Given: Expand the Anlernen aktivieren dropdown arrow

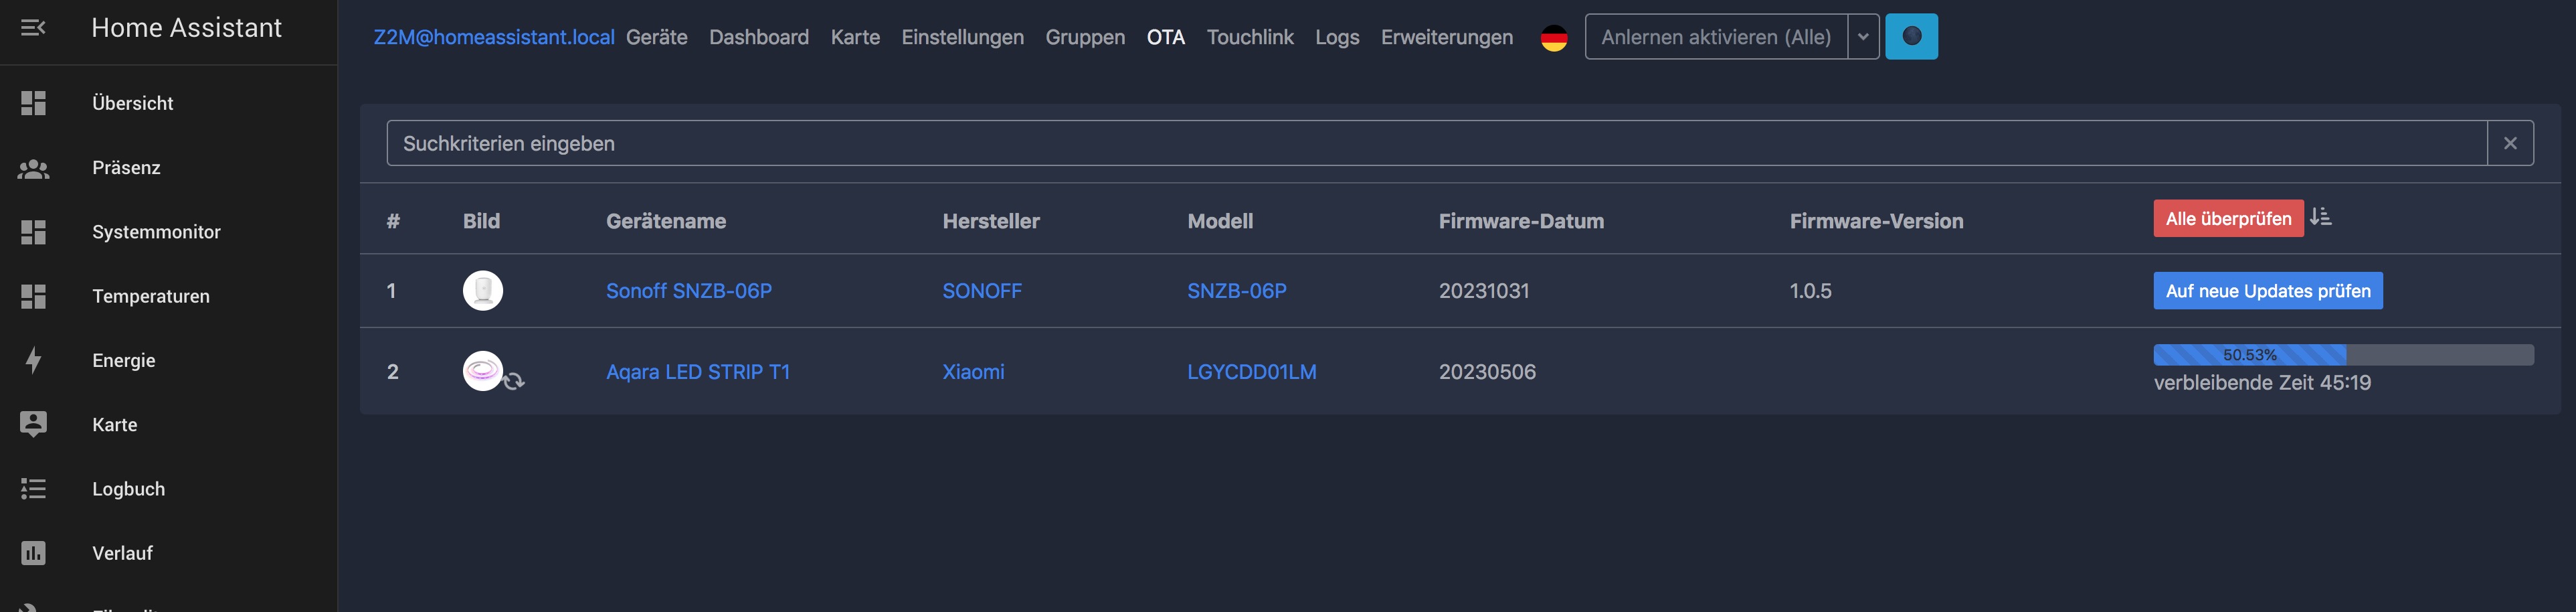Looking at the screenshot, I should (x=1863, y=37).
